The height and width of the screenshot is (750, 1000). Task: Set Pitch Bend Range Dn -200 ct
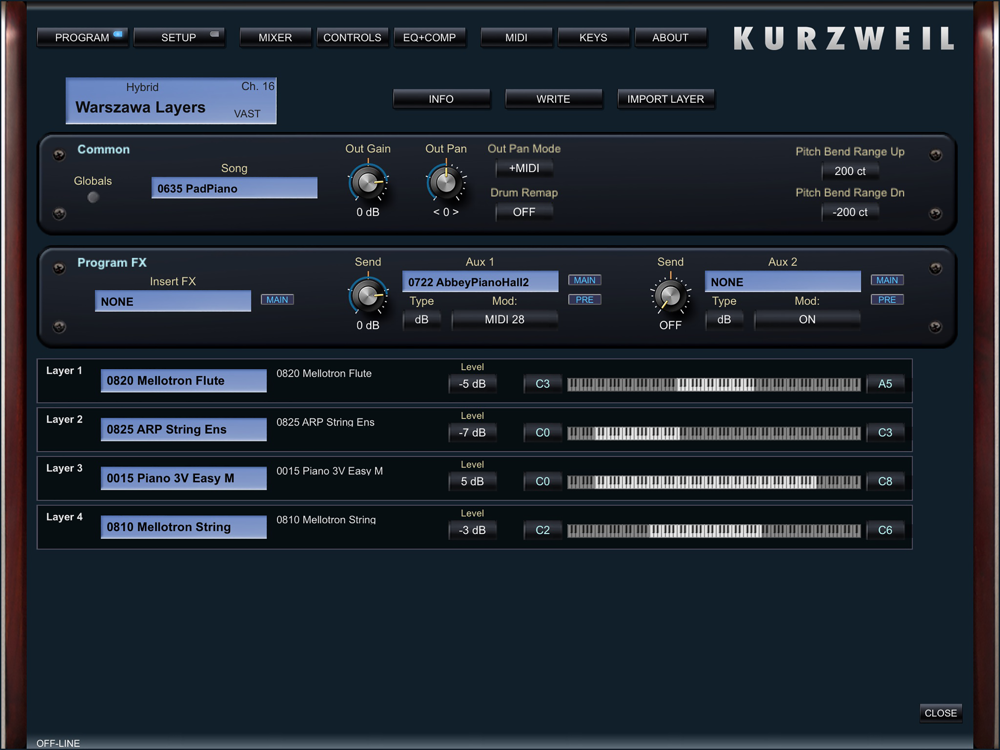[850, 212]
